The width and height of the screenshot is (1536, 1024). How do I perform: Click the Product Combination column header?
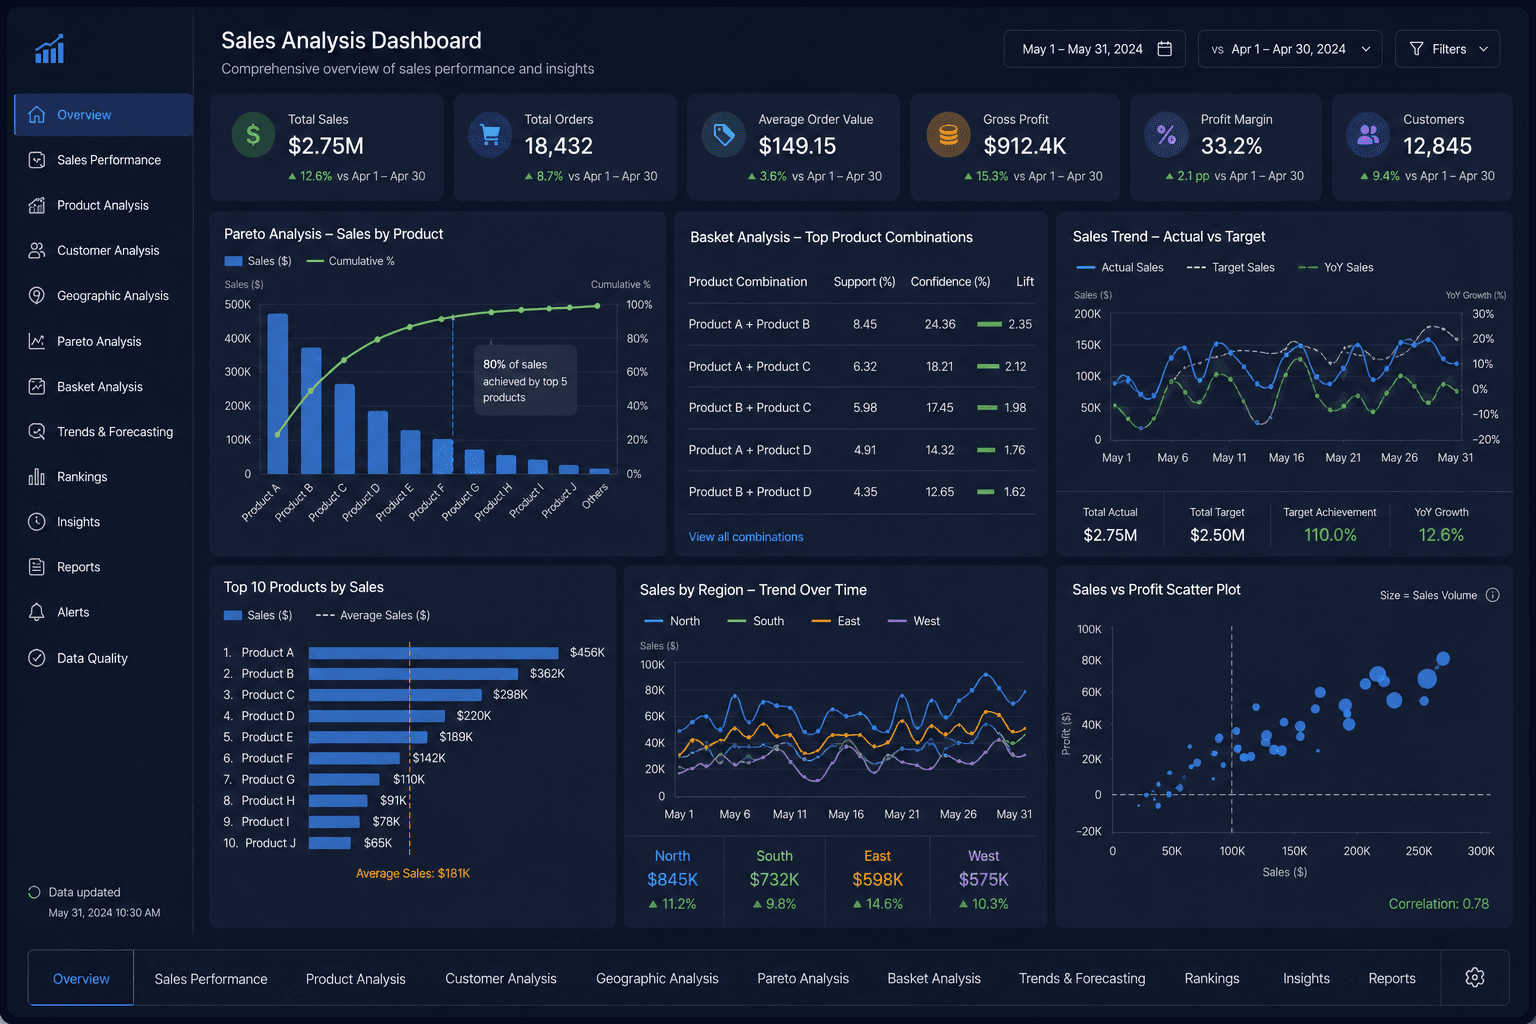pos(748,282)
